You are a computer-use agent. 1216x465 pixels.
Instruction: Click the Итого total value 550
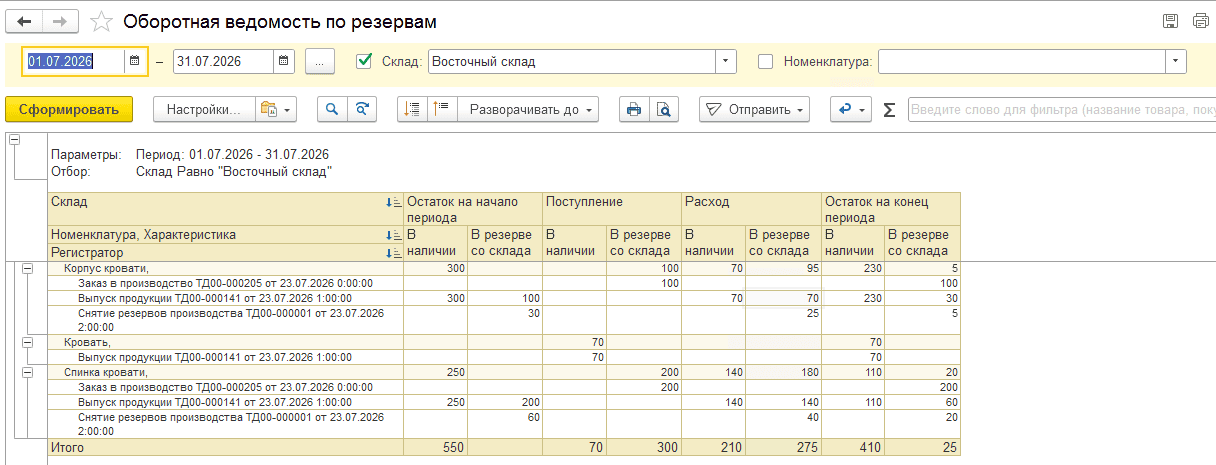[453, 448]
